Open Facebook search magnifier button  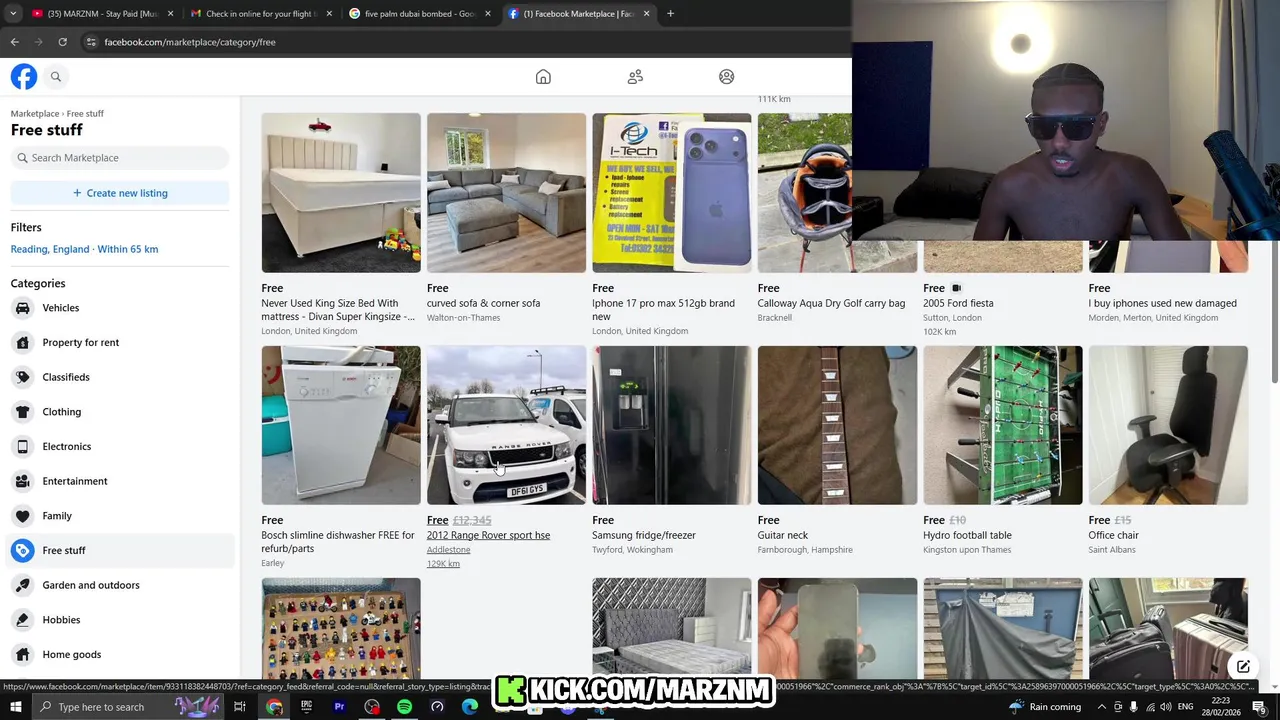point(56,77)
